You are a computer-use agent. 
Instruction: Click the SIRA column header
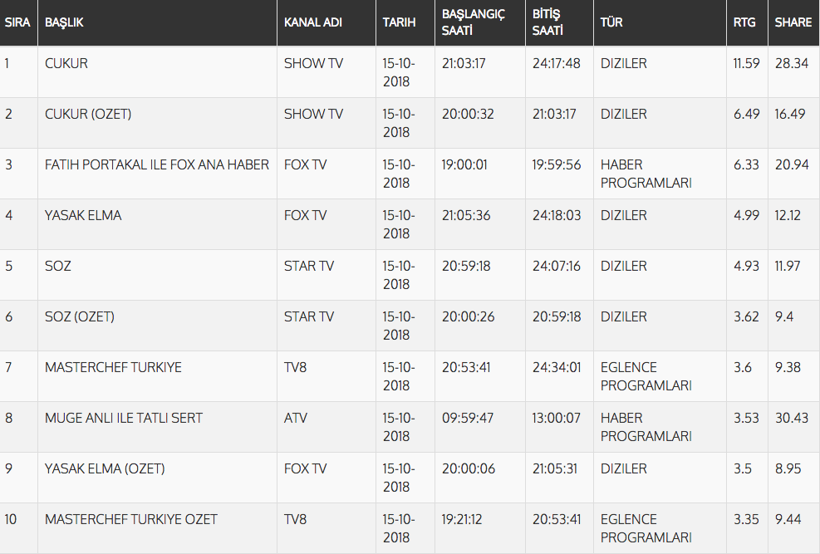17,22
